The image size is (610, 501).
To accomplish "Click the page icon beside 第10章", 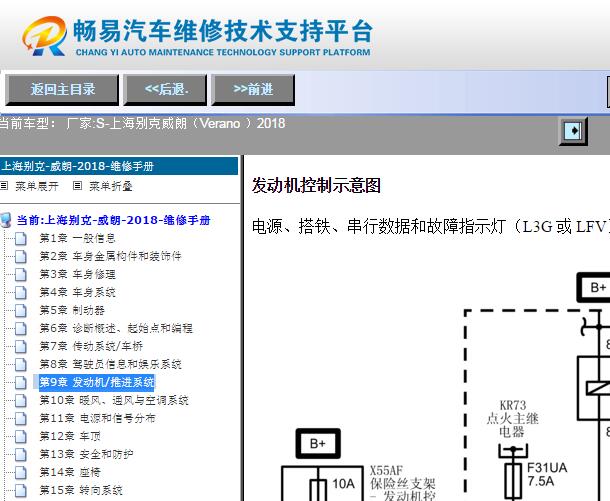I will point(21,400).
